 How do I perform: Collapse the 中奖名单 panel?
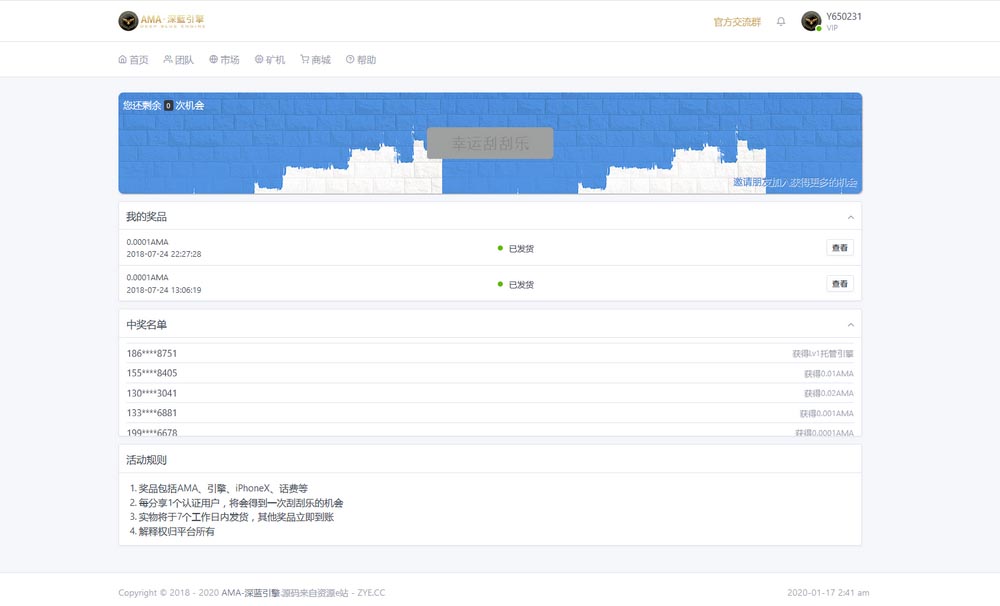pyautogui.click(x=851, y=325)
